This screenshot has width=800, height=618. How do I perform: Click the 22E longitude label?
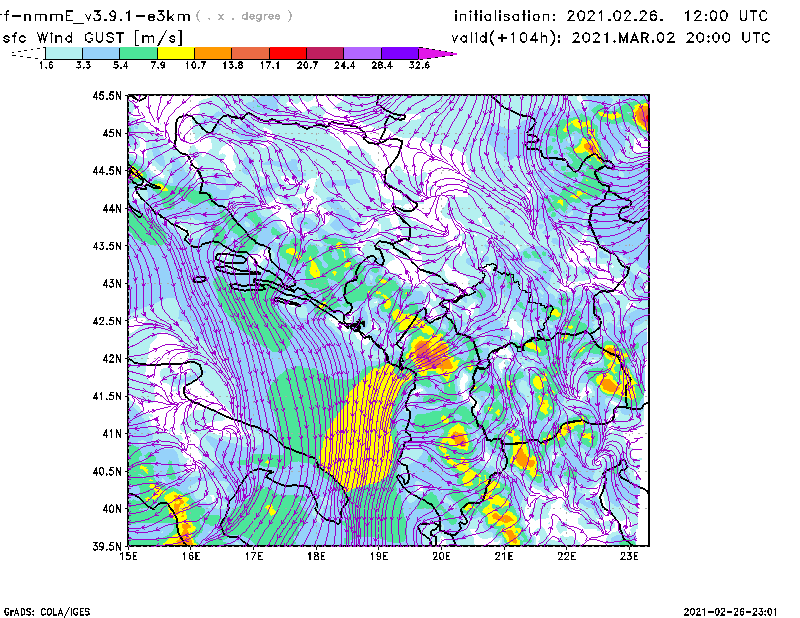point(566,556)
